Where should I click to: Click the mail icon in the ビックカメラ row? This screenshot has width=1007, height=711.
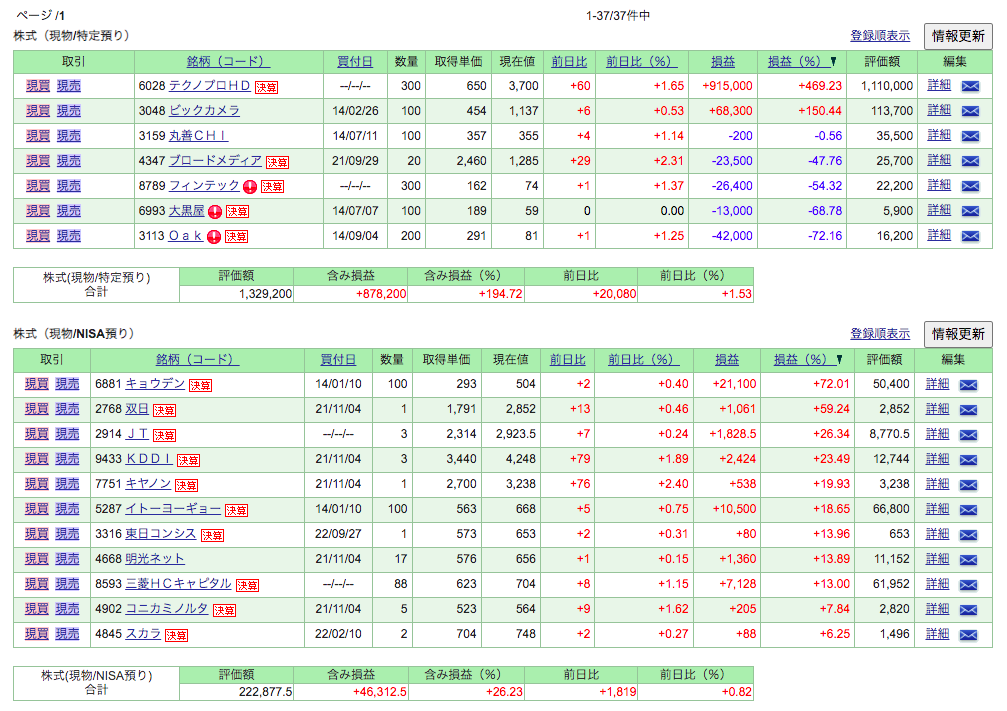pyautogui.click(x=970, y=111)
